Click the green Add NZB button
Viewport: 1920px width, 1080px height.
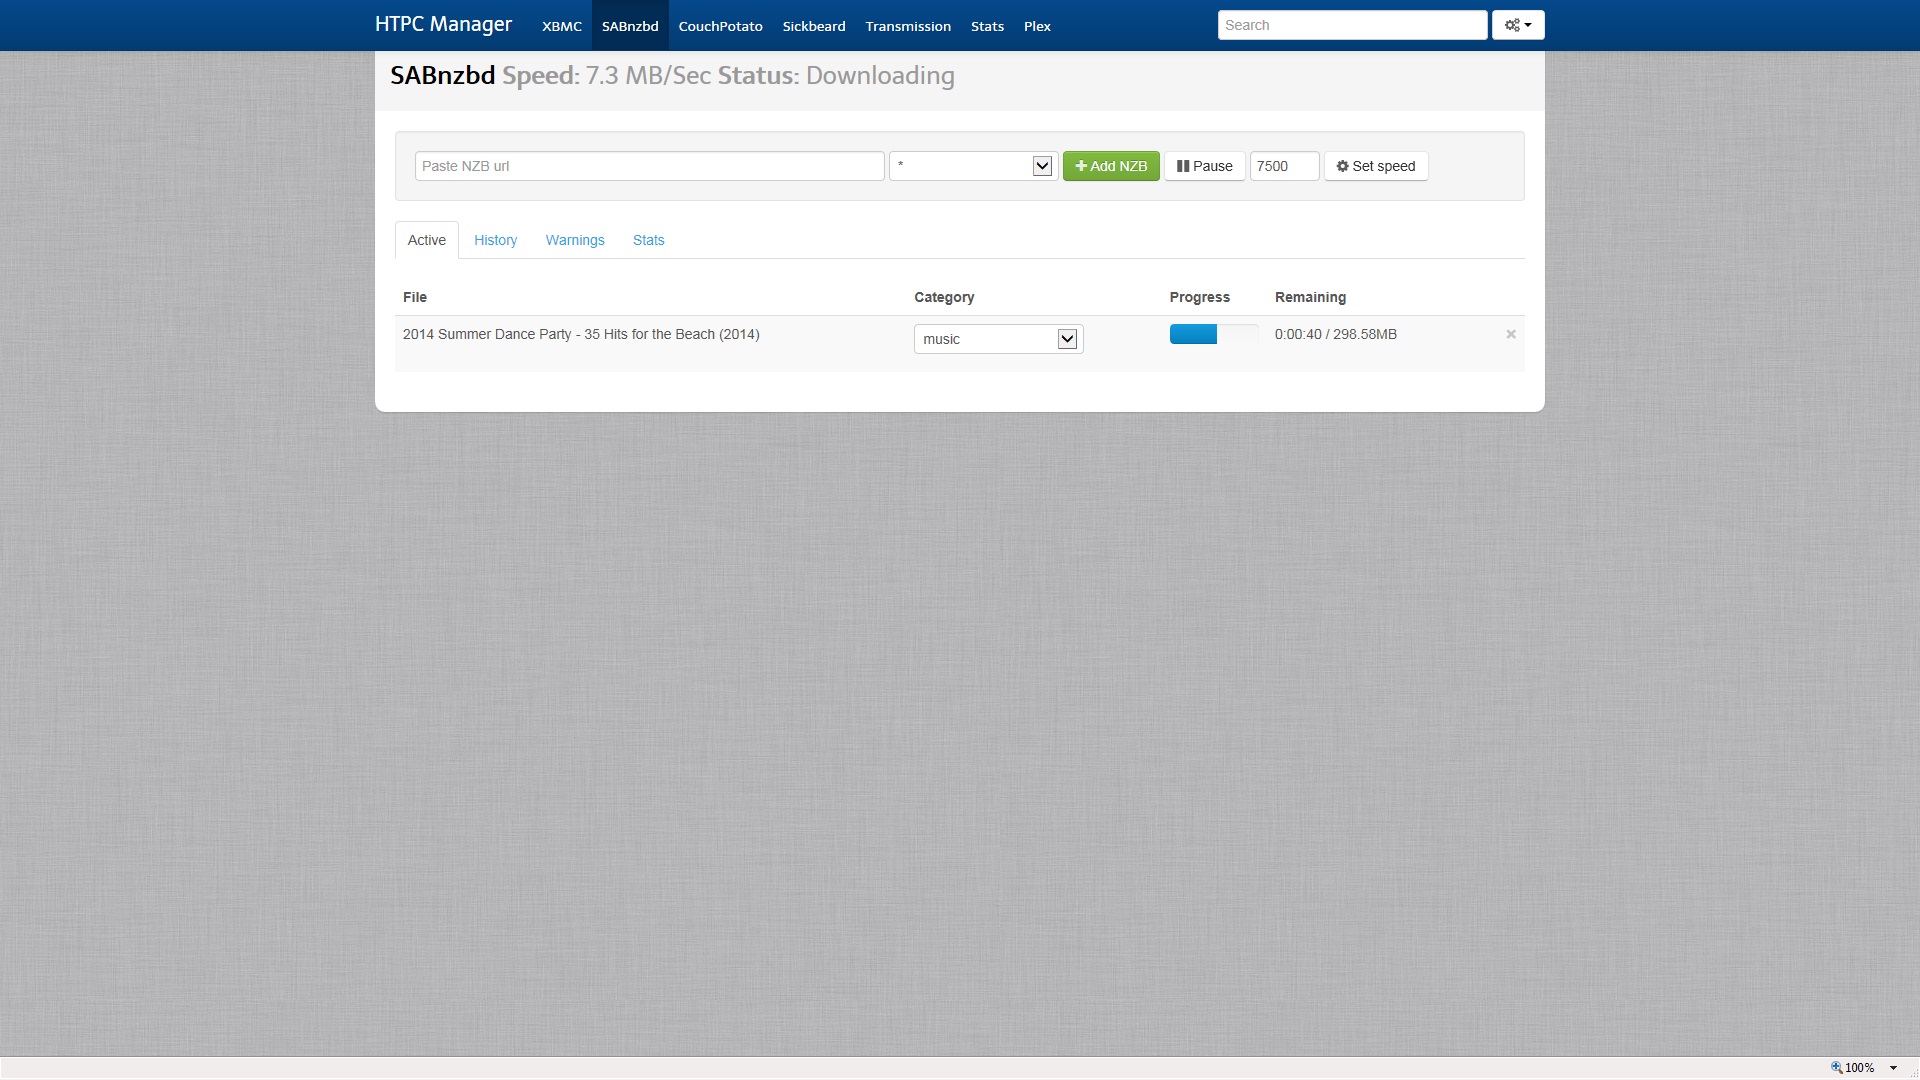click(x=1111, y=166)
